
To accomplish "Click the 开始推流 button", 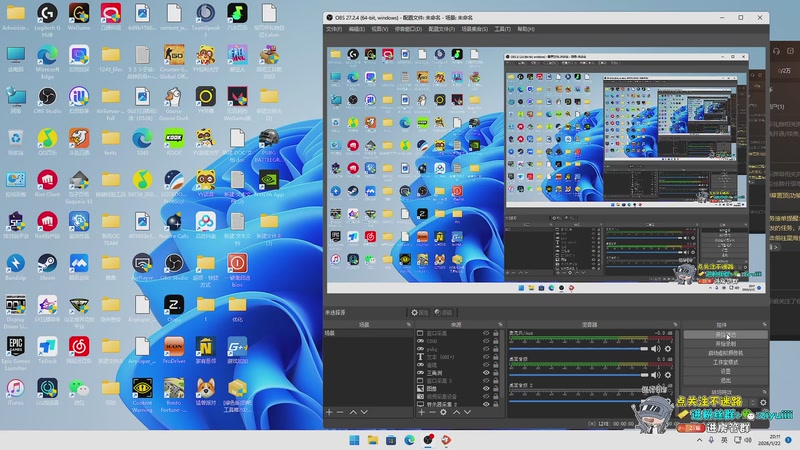I will [727, 335].
